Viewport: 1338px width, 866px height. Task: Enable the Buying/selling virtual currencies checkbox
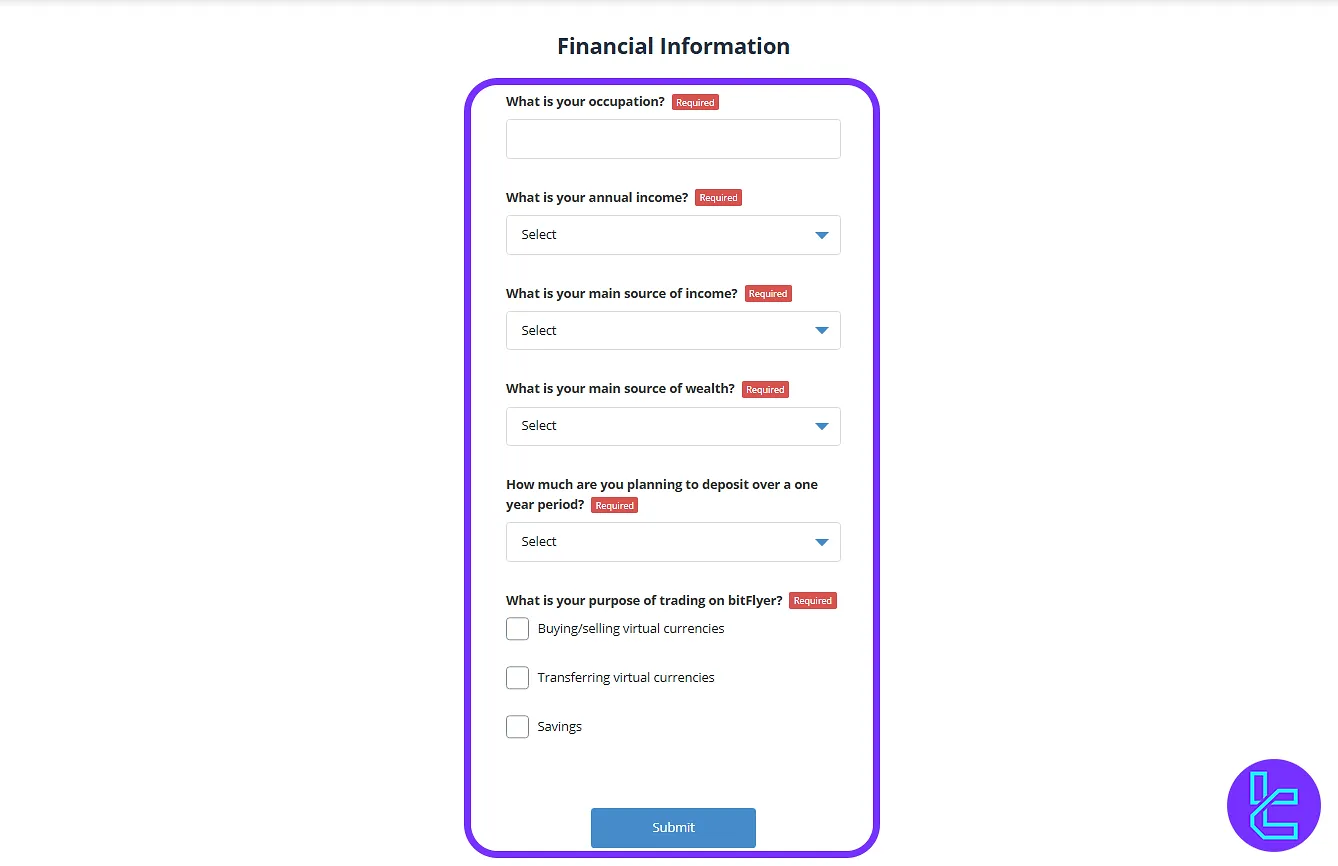tap(517, 628)
